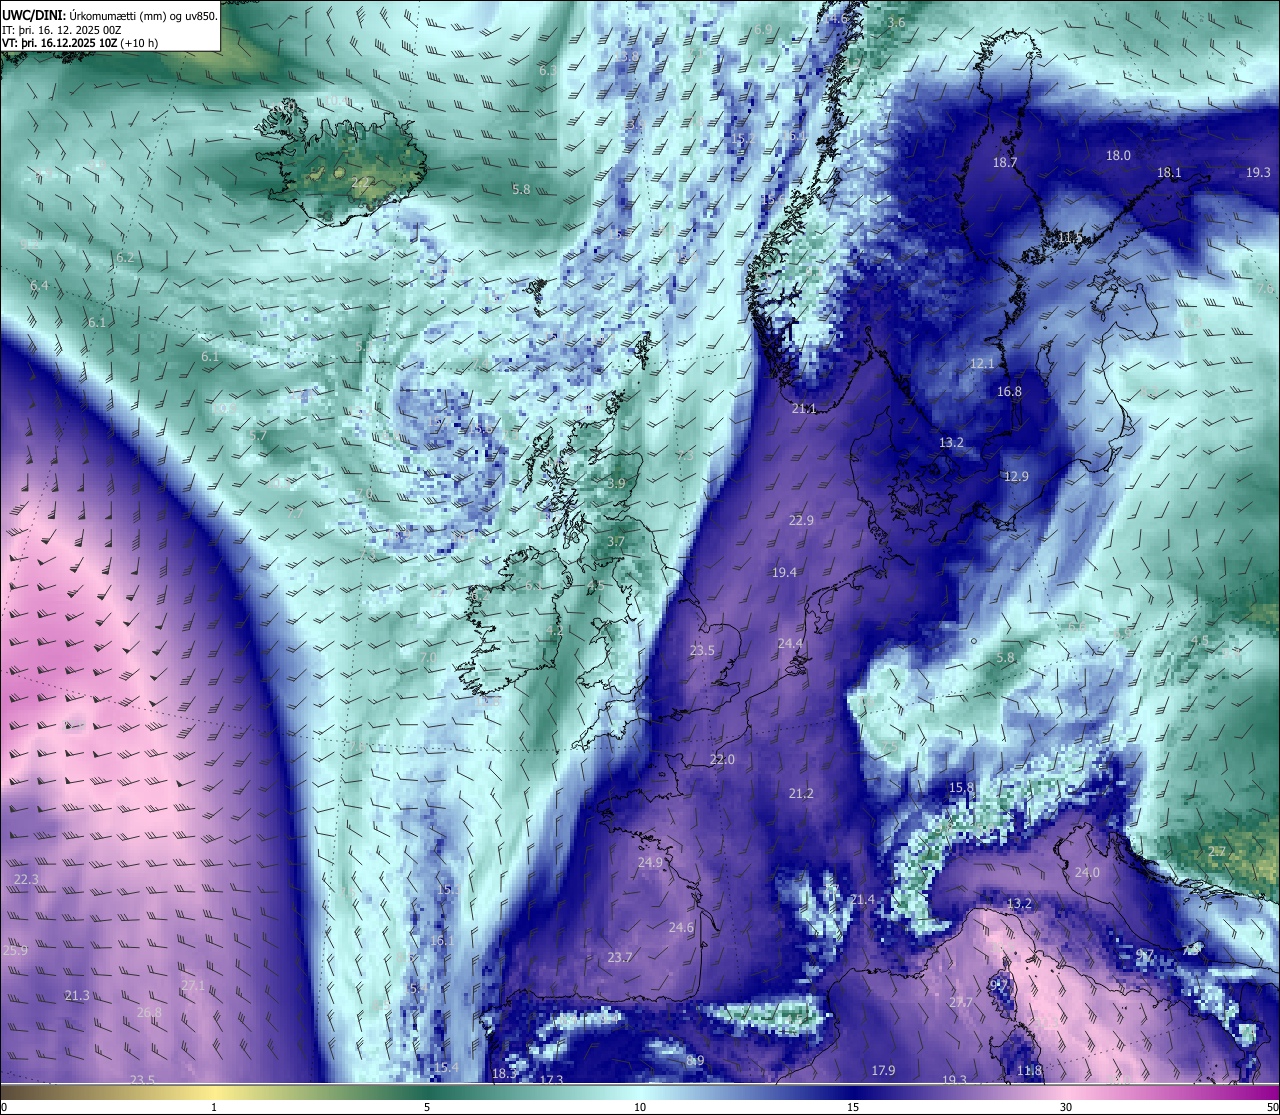The width and height of the screenshot is (1280, 1115).
Task: Click the 15.4 value label
Action: pos(446,1067)
